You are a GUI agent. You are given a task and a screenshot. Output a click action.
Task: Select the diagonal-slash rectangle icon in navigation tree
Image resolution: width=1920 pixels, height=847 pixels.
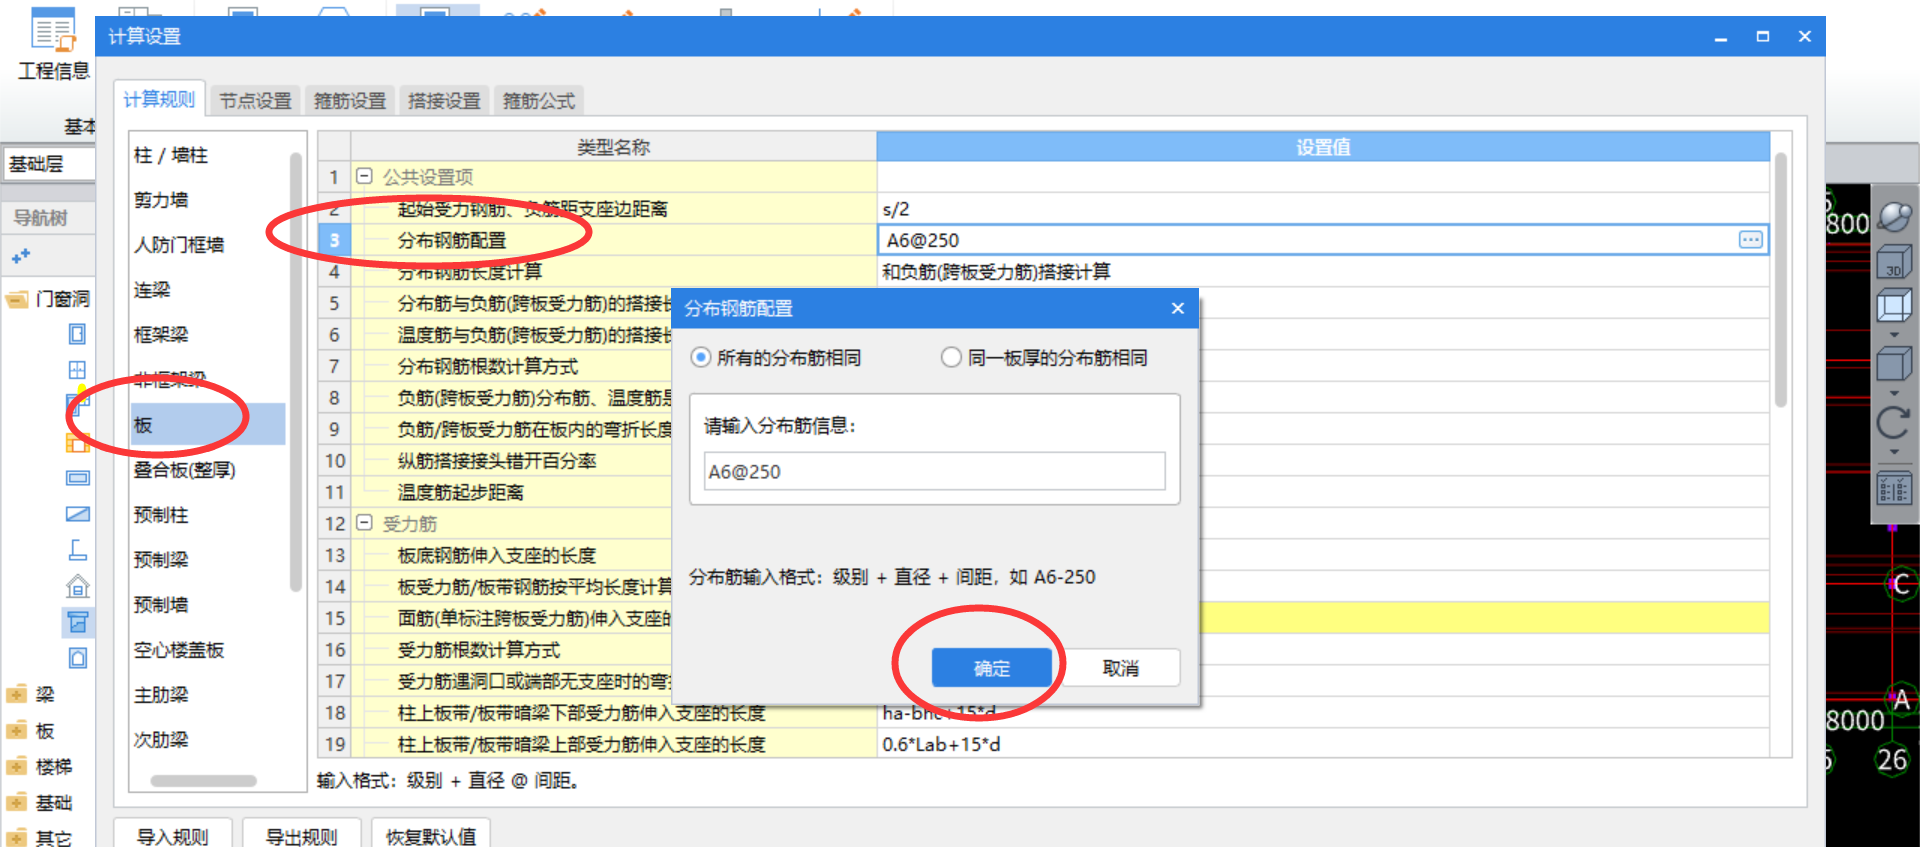tap(77, 514)
